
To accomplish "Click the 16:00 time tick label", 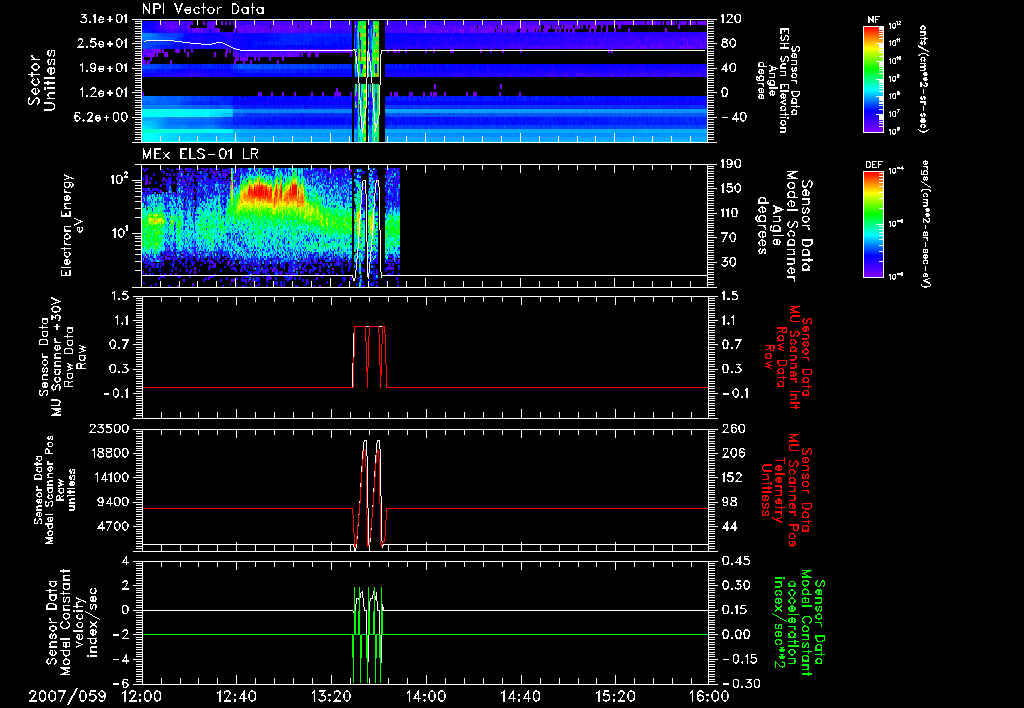I will click(709, 696).
